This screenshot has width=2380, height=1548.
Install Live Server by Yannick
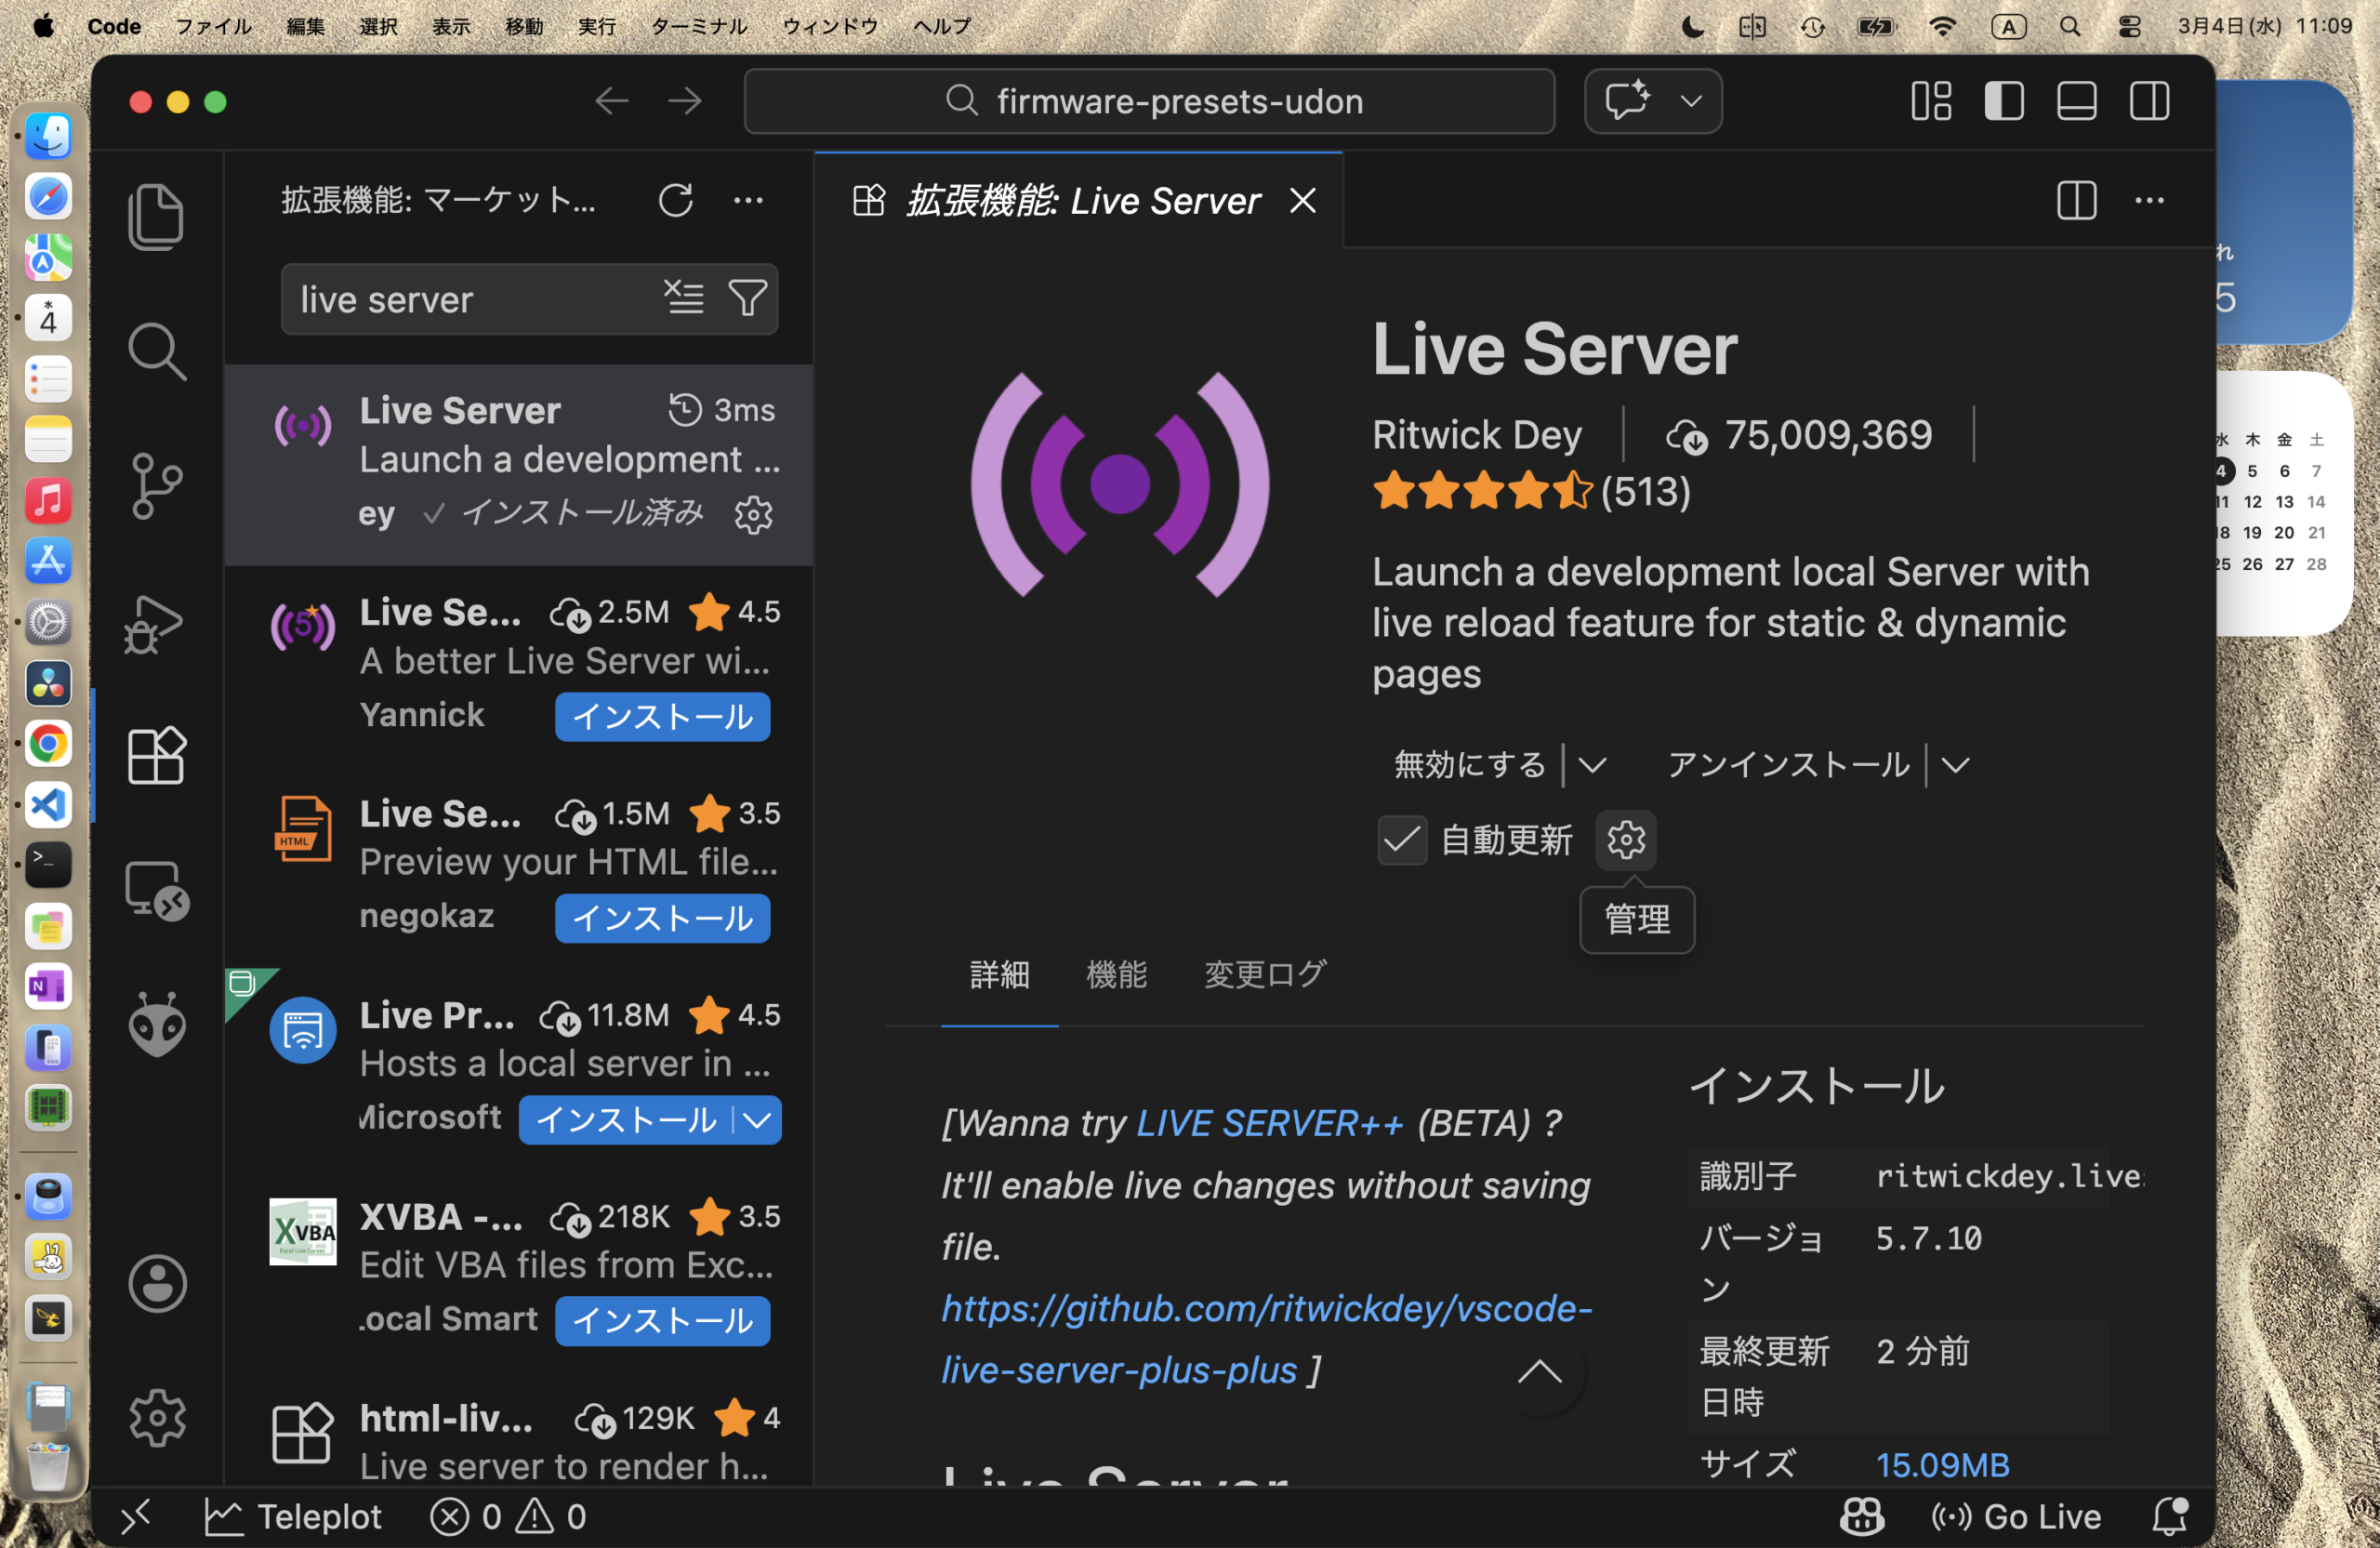click(662, 717)
